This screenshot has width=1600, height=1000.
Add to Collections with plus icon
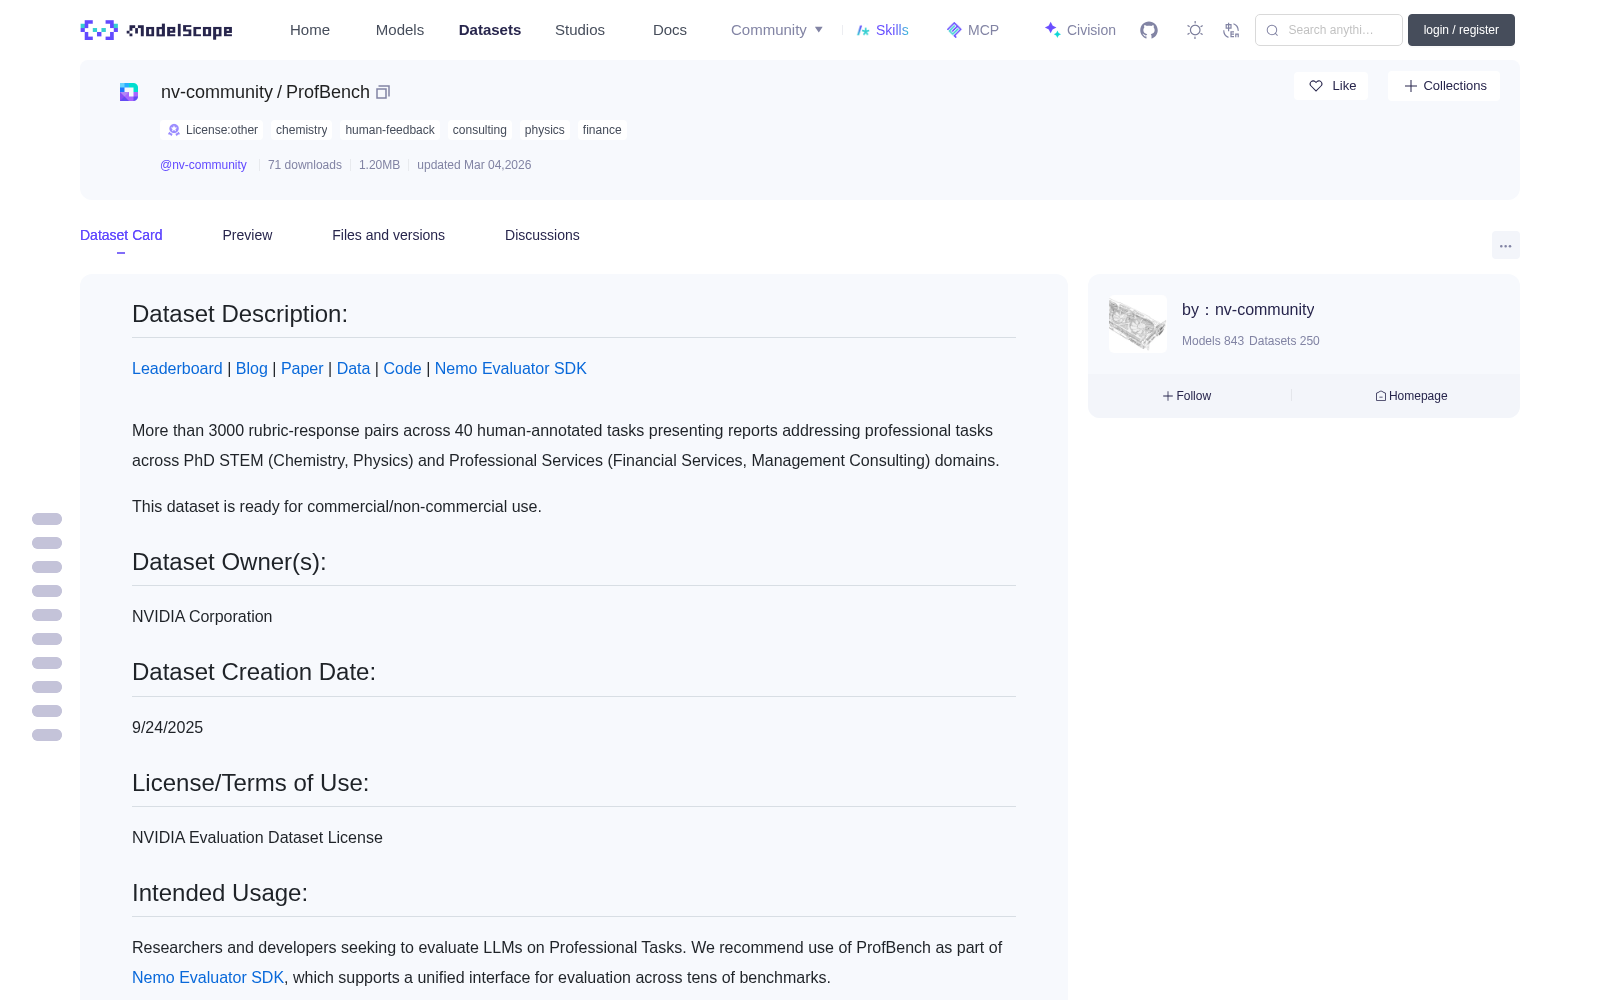(1444, 86)
